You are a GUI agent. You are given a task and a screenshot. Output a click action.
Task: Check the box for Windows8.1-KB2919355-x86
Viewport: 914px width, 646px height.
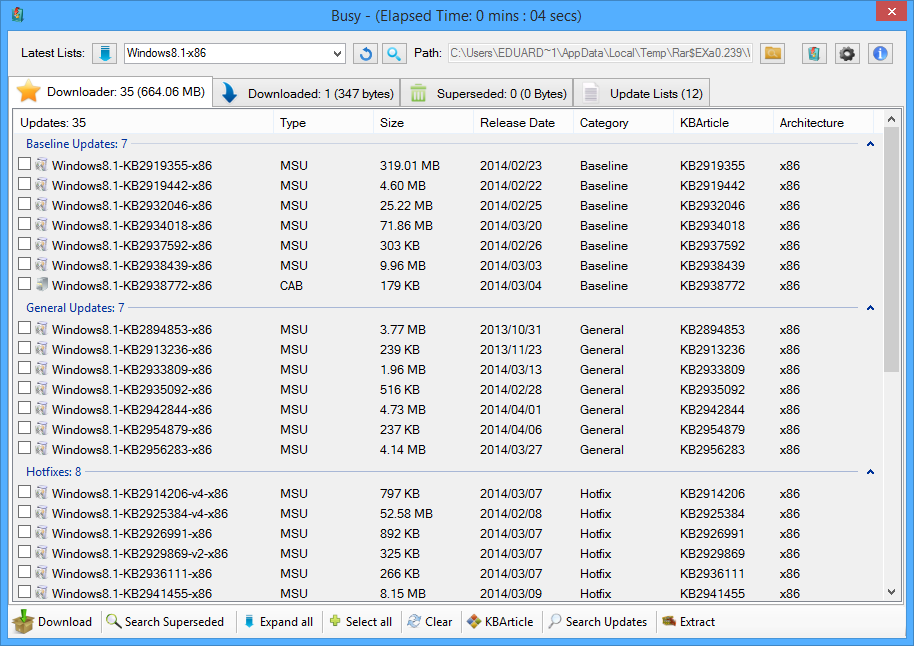pos(24,164)
